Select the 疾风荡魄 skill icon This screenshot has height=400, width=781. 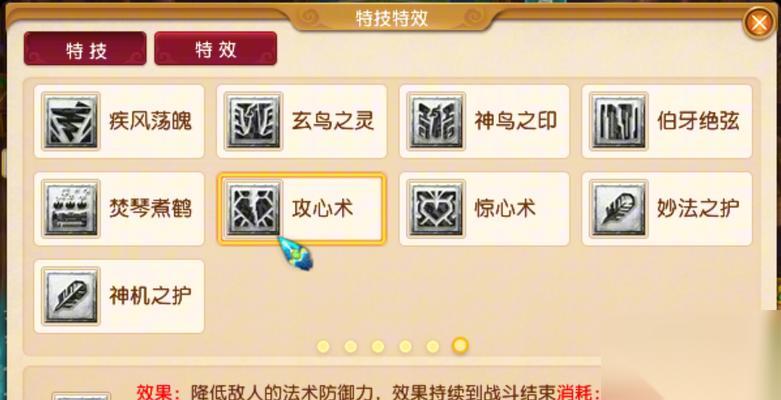[x=71, y=121]
